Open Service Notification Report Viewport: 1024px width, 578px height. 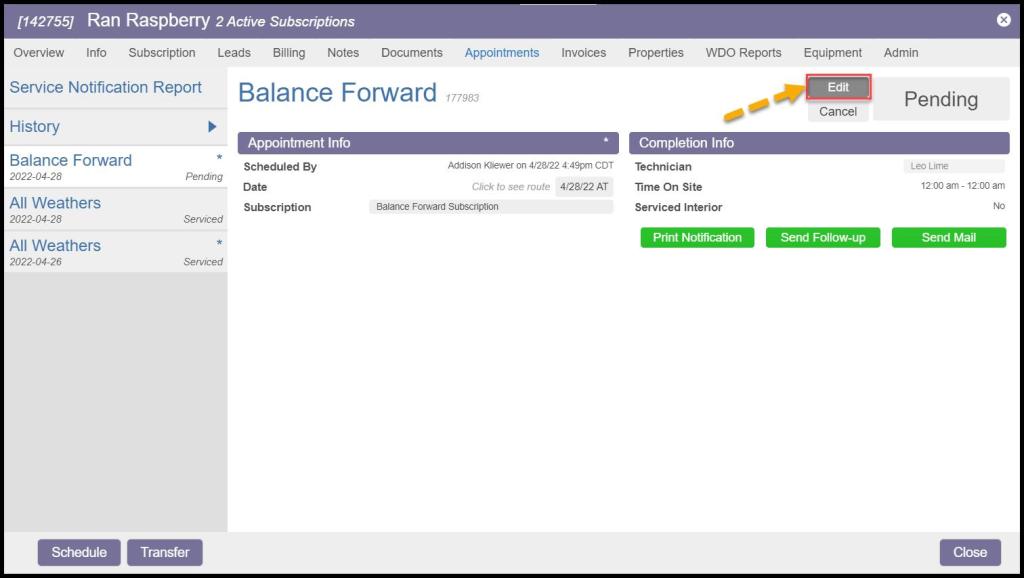(106, 88)
